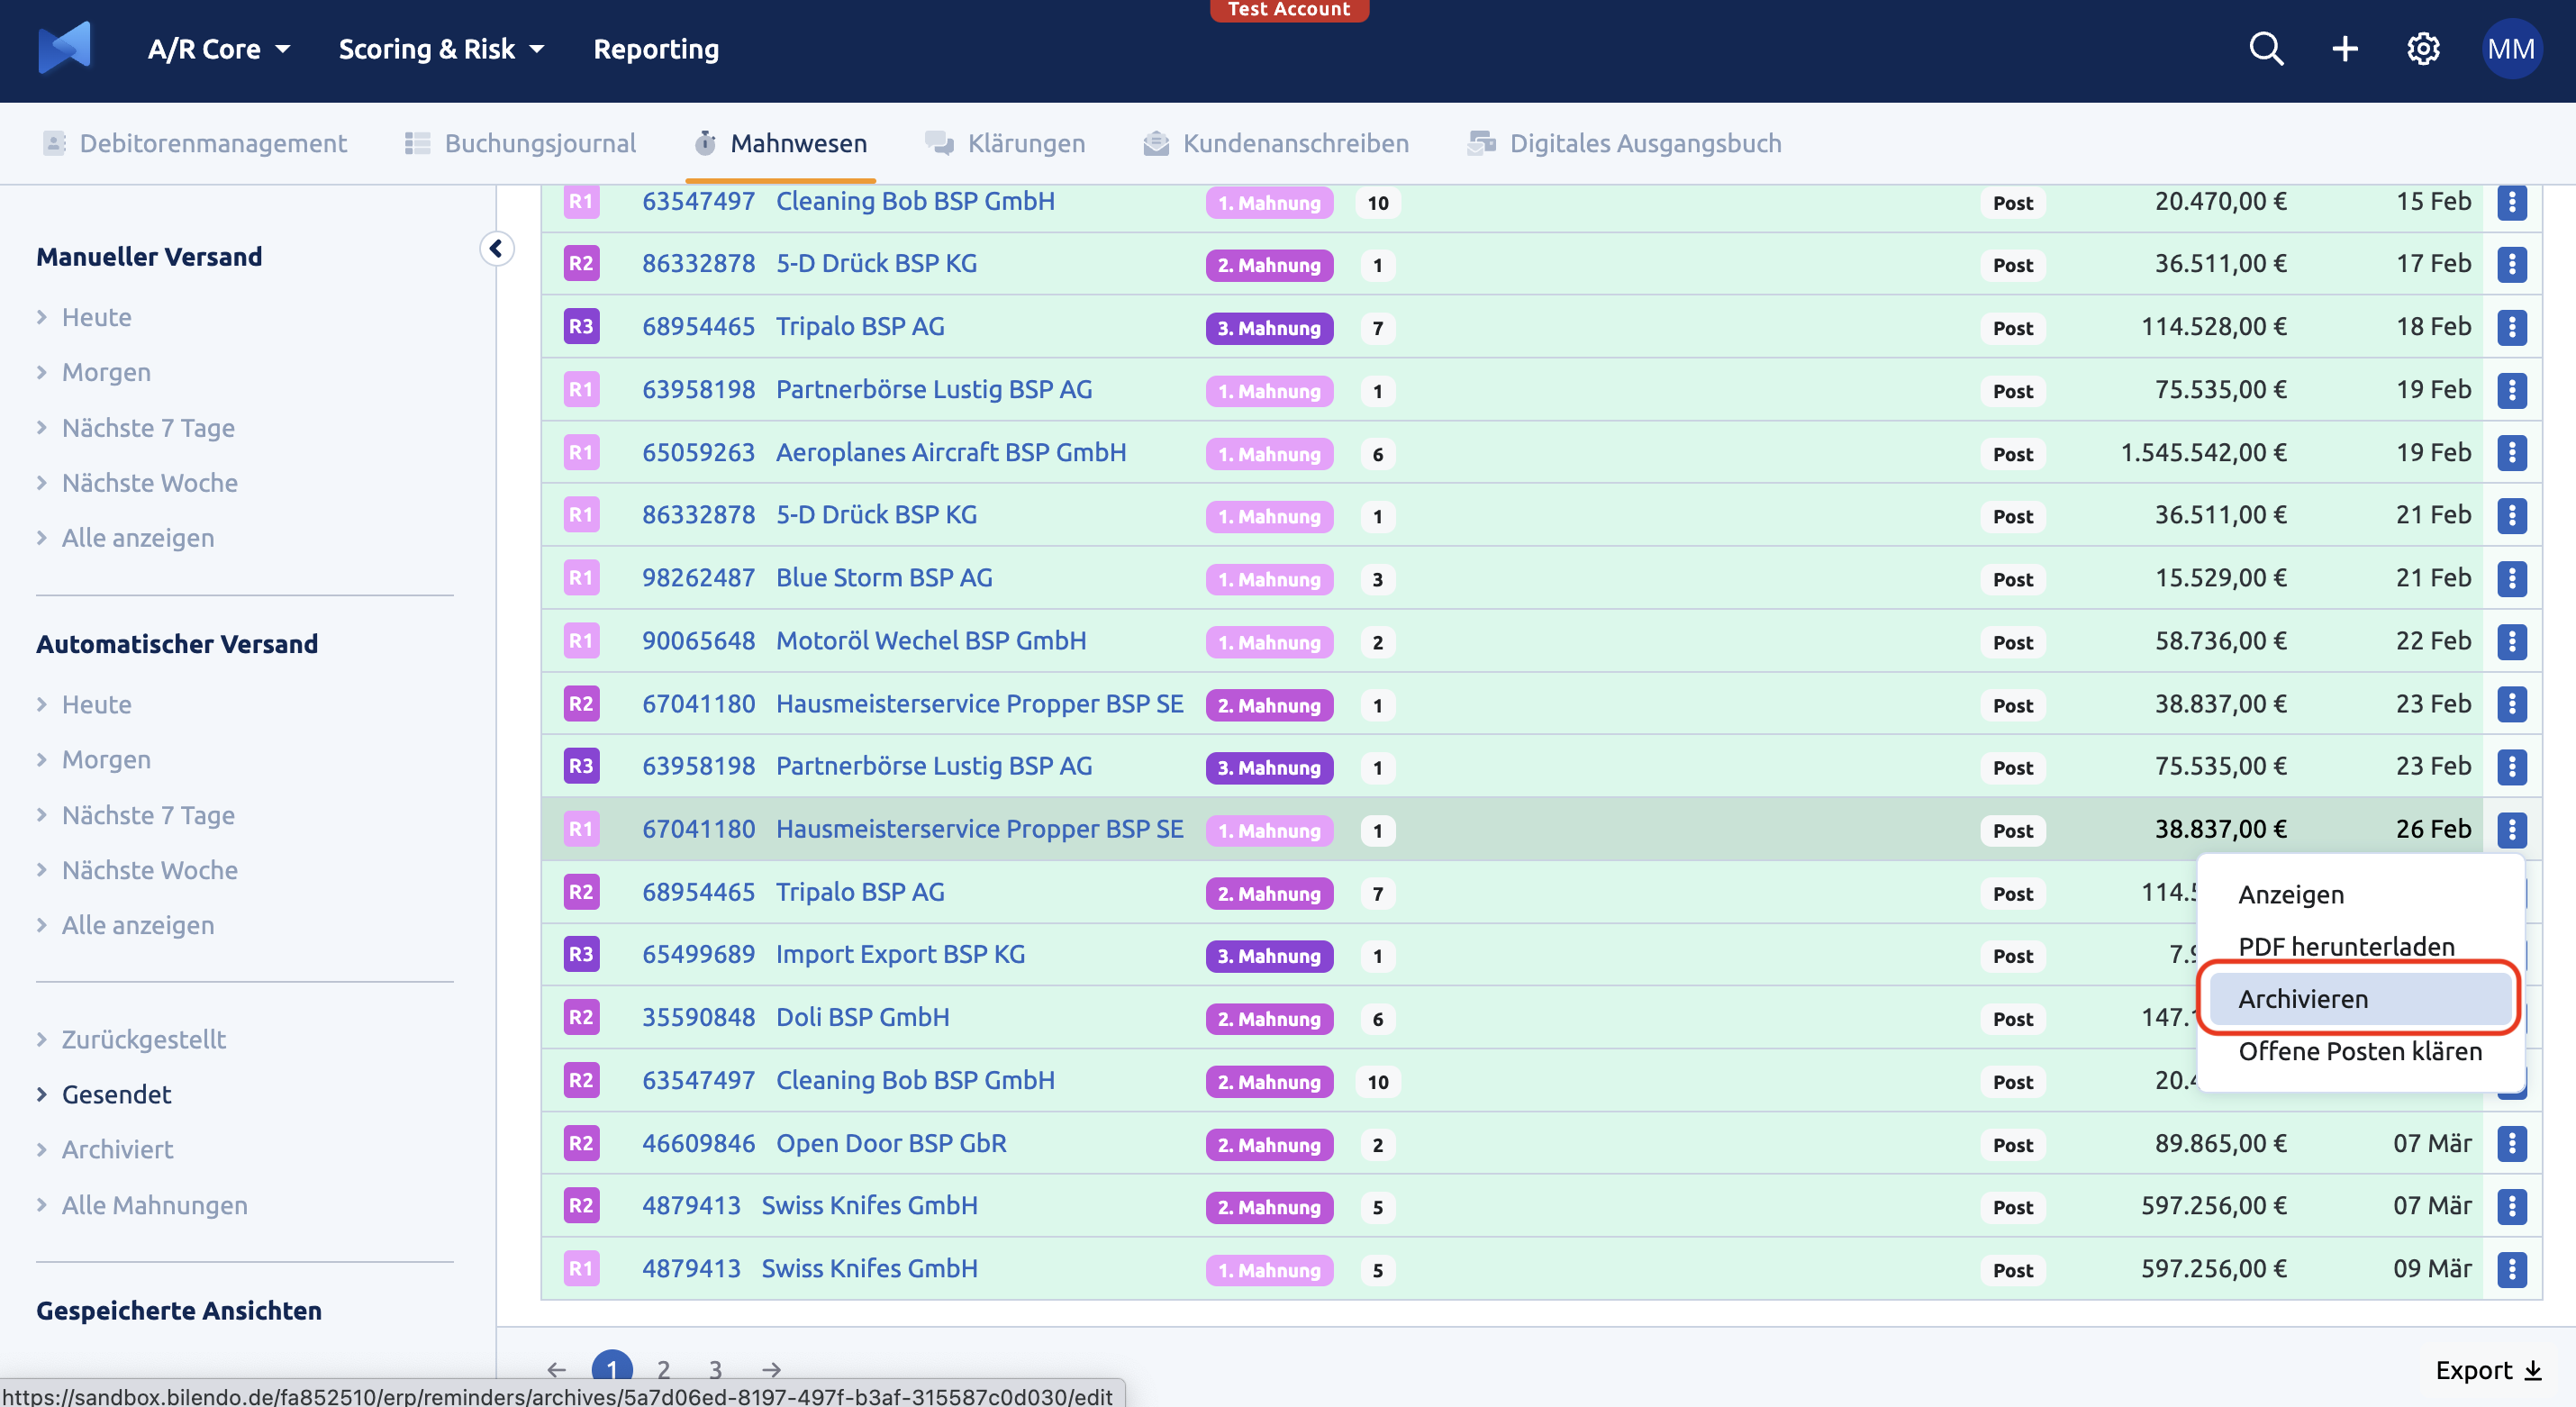Collapse sidebar with the chevron circle button
The height and width of the screenshot is (1407, 2576).
497,248
